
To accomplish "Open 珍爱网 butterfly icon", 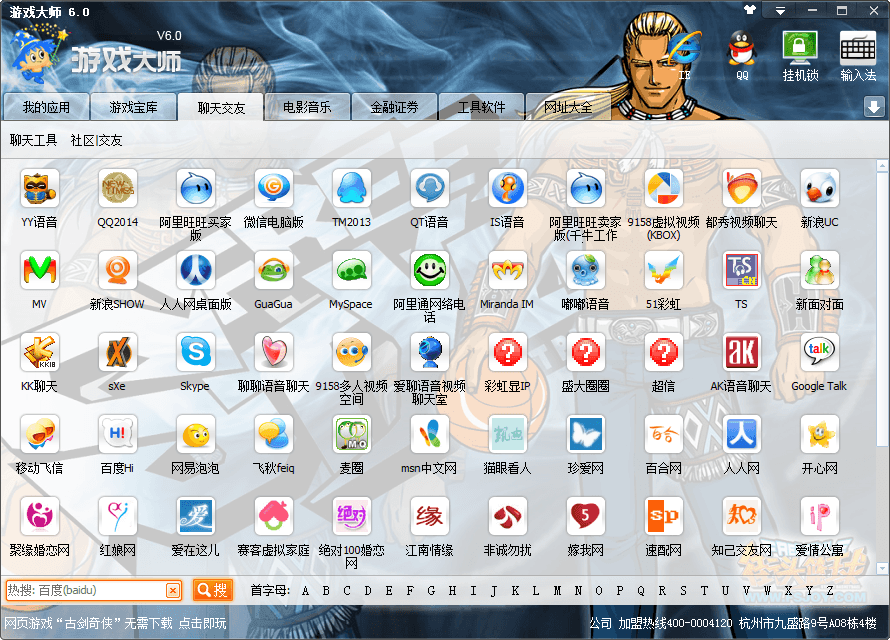I will (x=586, y=434).
